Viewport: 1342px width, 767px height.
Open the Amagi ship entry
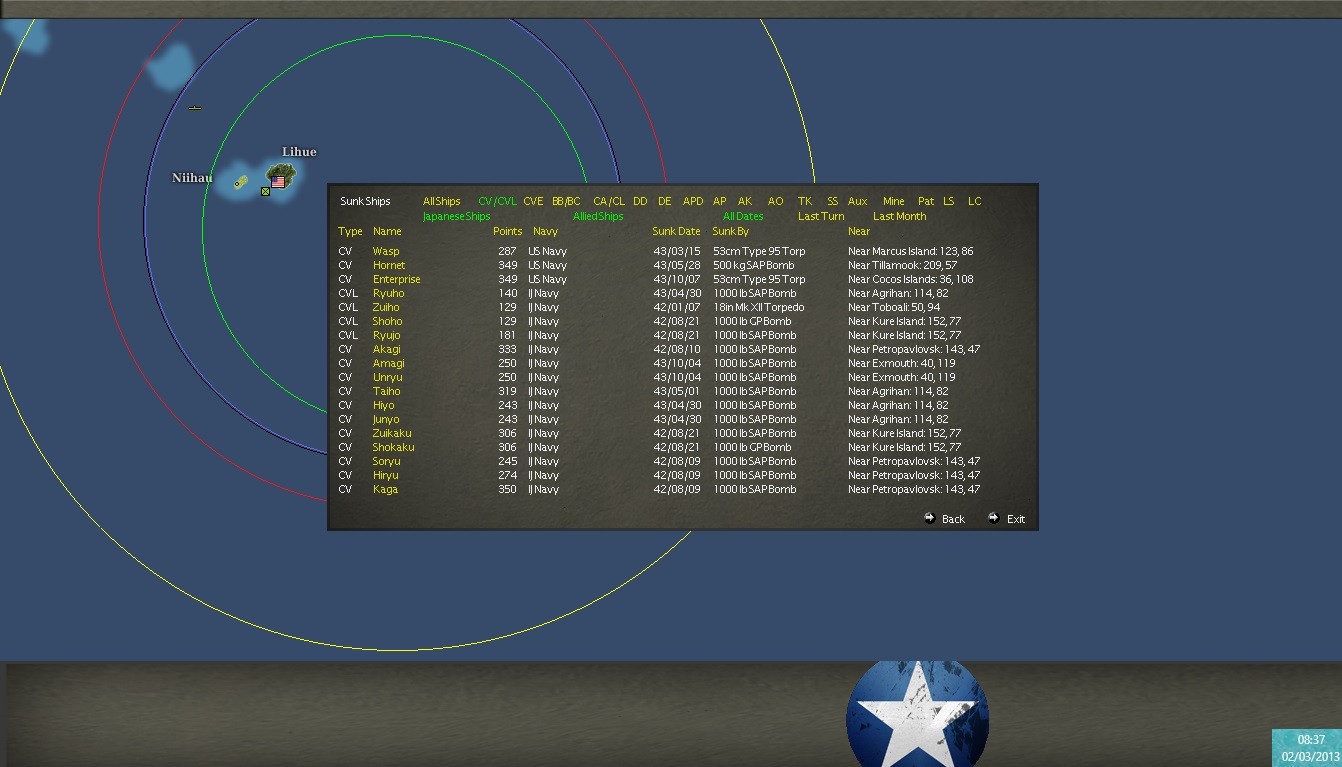click(389, 363)
